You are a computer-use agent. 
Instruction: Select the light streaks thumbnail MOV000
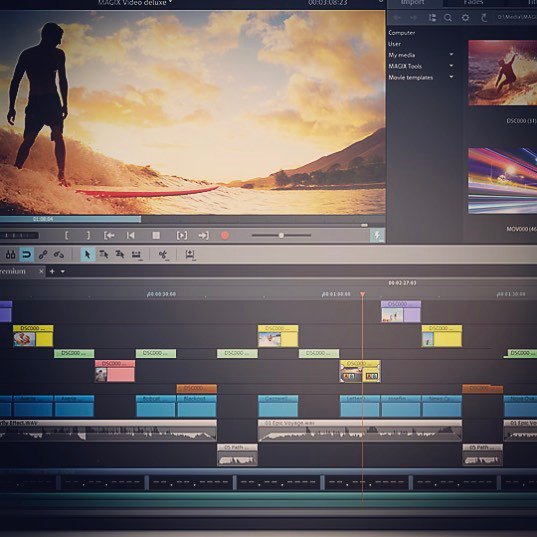[x=502, y=181]
